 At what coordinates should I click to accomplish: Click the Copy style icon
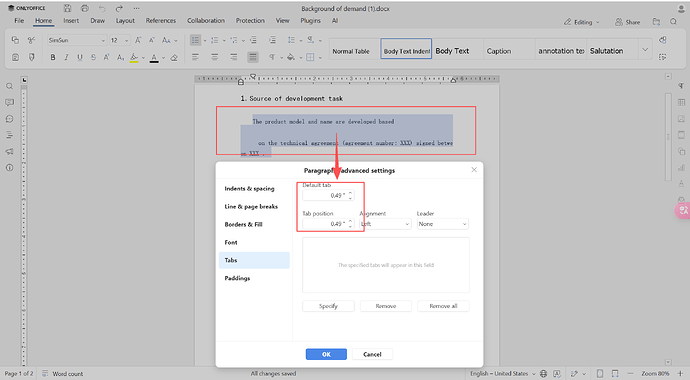[31, 57]
